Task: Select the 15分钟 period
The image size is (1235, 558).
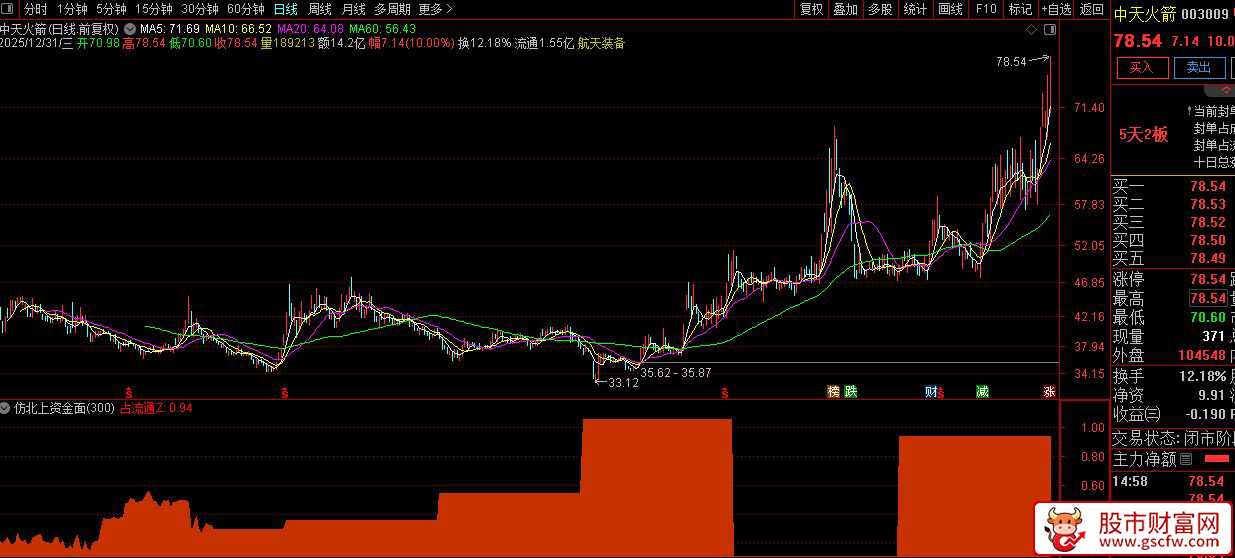Action: [153, 9]
